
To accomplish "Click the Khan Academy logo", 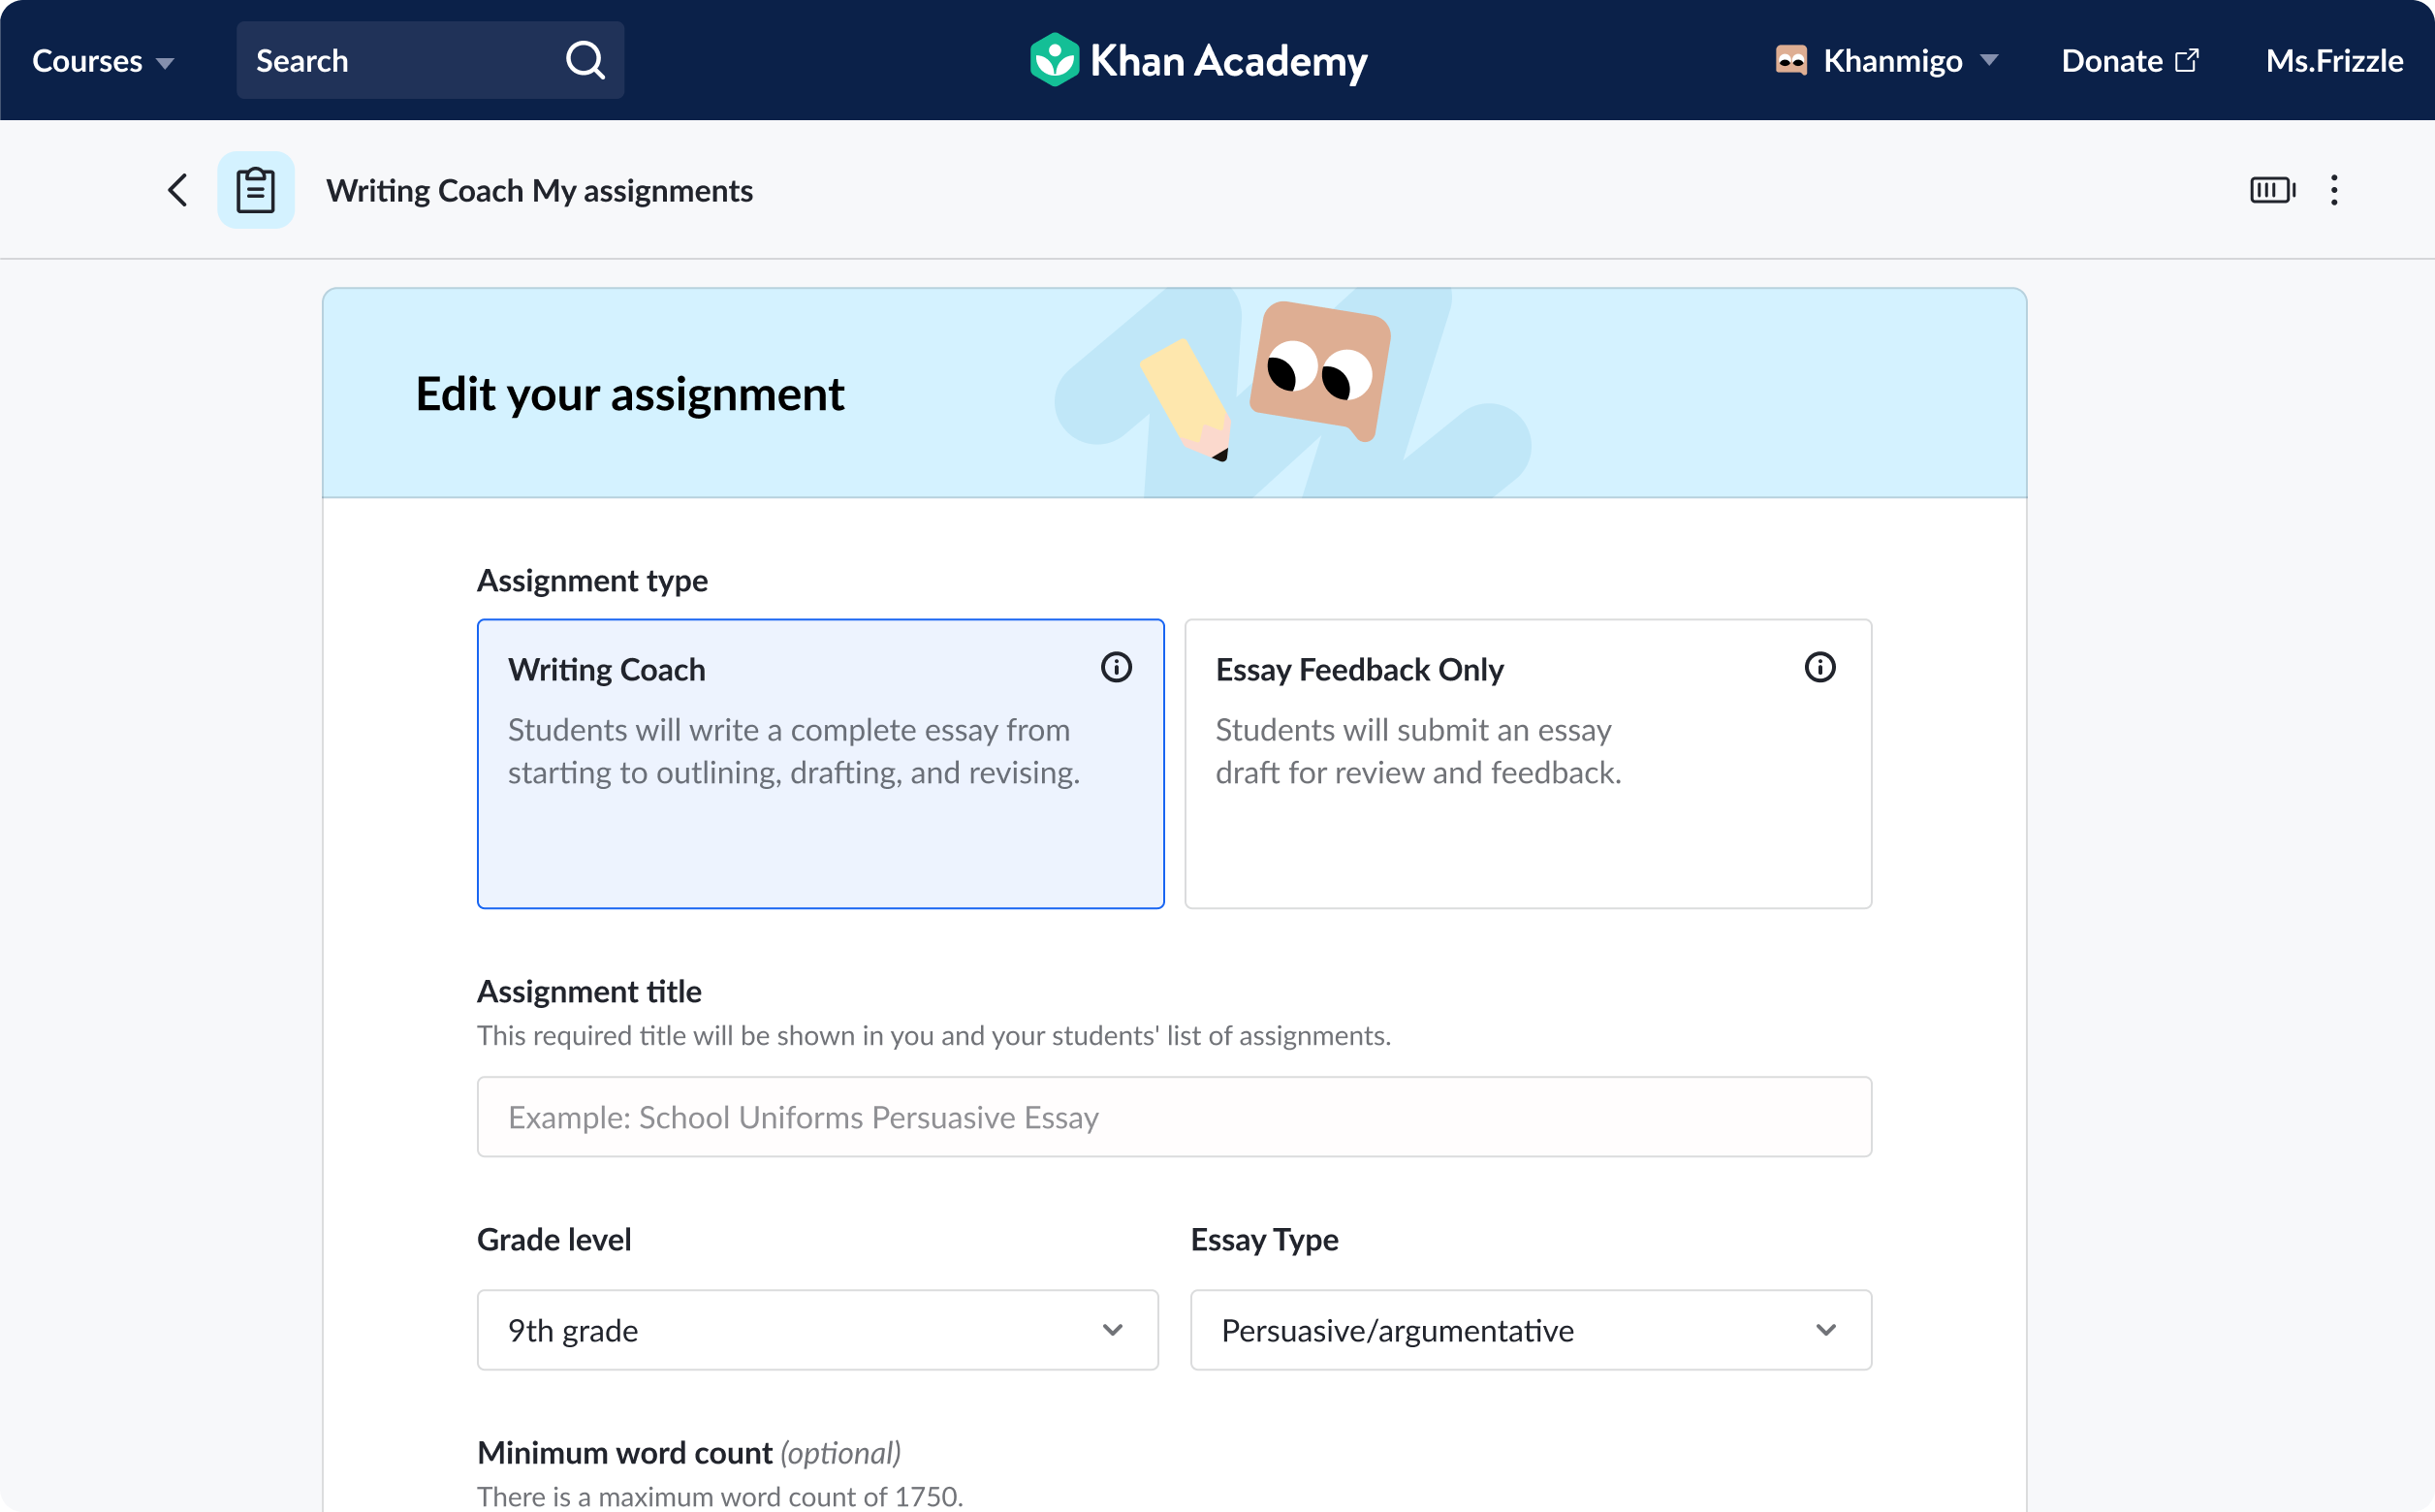I will pos(1198,60).
